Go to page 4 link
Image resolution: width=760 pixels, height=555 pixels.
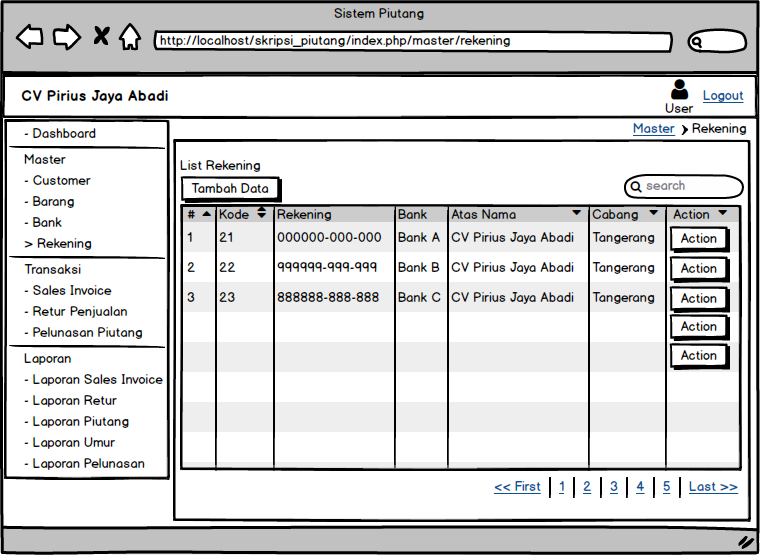(x=640, y=487)
